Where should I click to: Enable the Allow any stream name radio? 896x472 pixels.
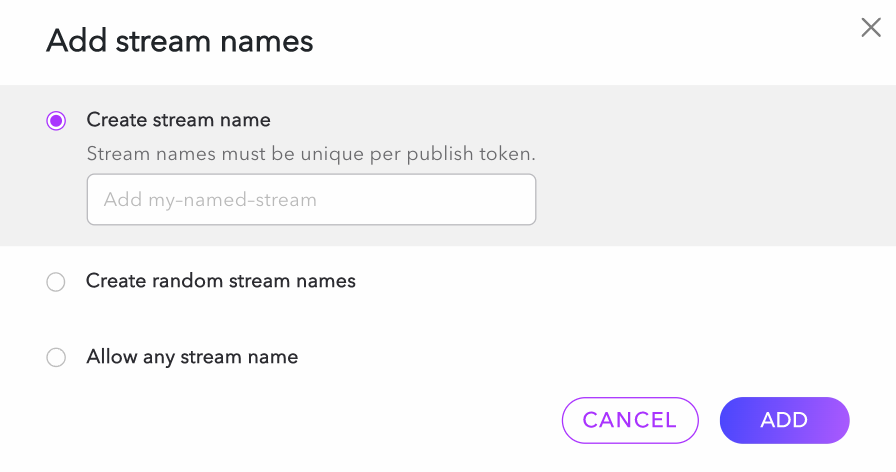point(56,357)
